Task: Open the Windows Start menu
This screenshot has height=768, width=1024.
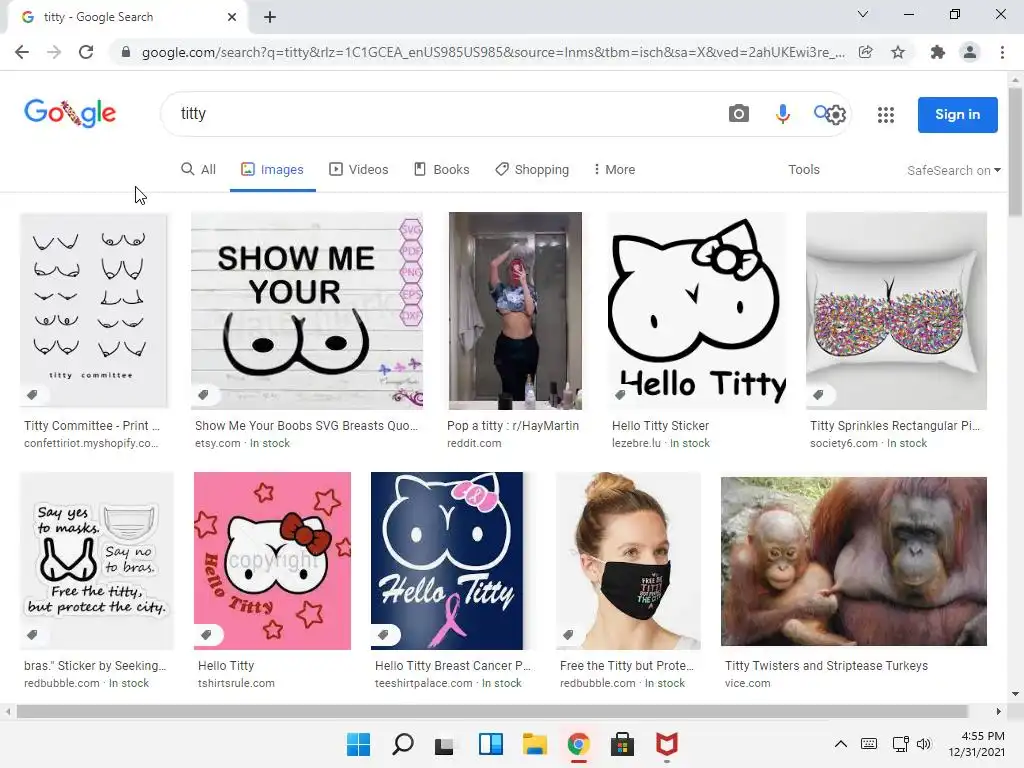Action: tap(358, 744)
